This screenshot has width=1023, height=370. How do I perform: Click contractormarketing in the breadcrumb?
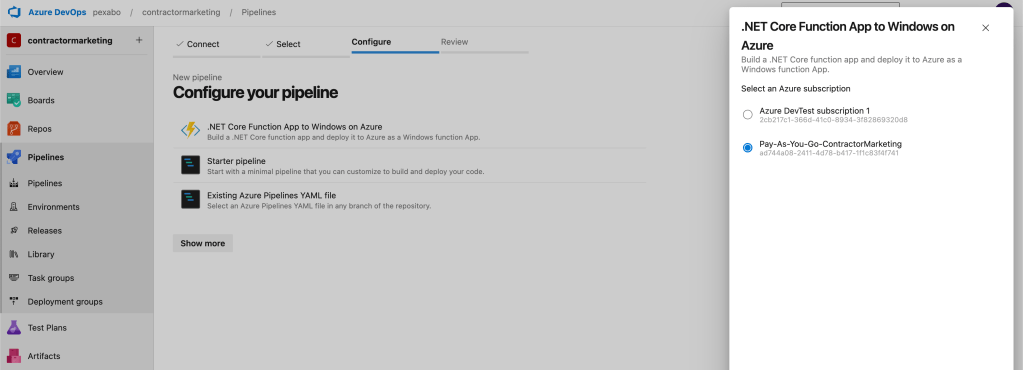(x=181, y=12)
